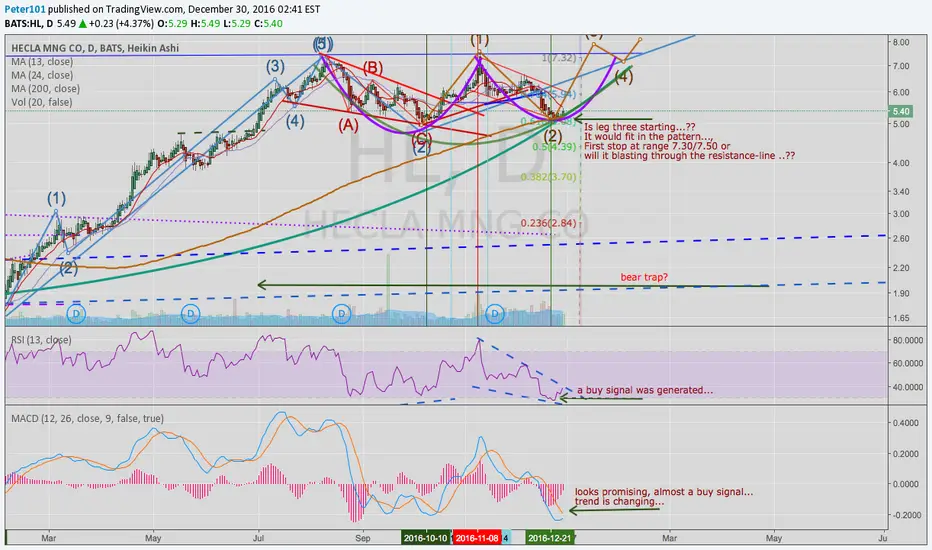Click the green 2016-12-21 date flag
Screen dimensions: 932x550
coord(550,538)
